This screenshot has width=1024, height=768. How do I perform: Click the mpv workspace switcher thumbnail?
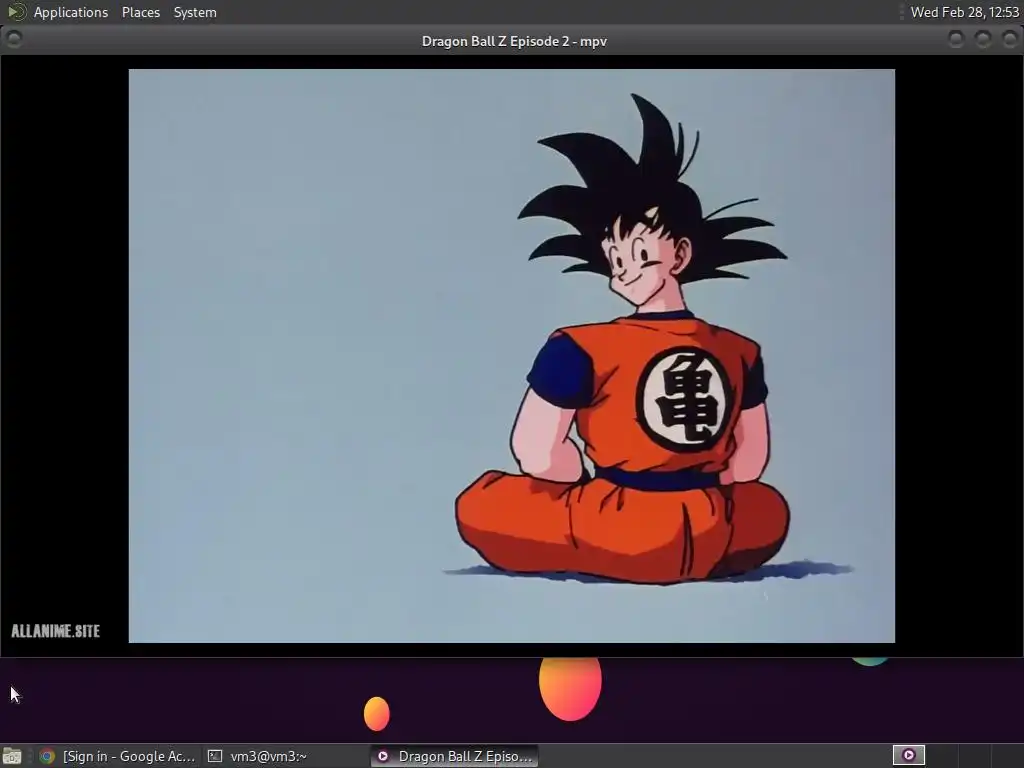coord(908,756)
